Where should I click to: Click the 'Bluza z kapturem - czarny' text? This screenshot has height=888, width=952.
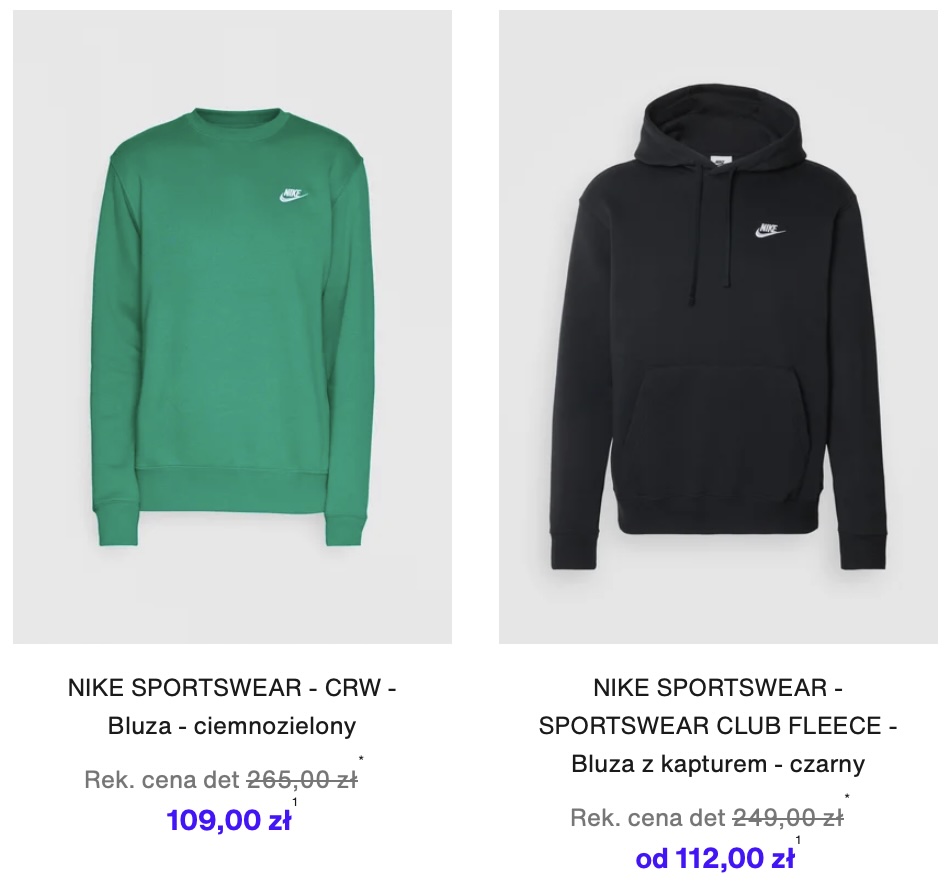click(718, 764)
